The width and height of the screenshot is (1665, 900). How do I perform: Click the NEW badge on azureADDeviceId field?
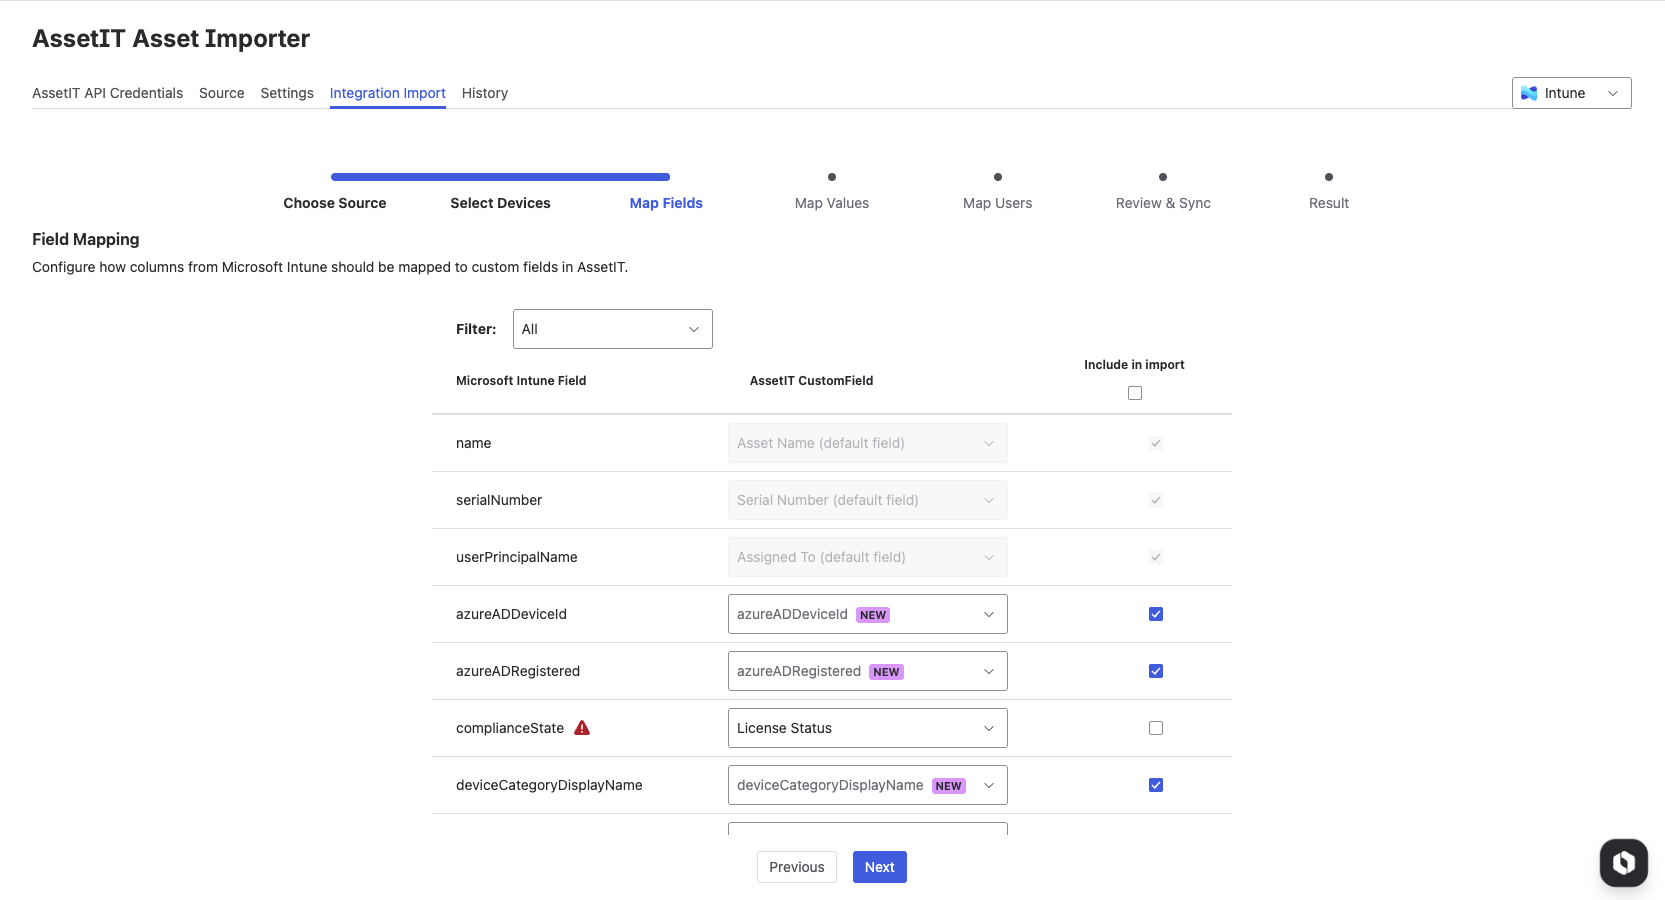(873, 615)
